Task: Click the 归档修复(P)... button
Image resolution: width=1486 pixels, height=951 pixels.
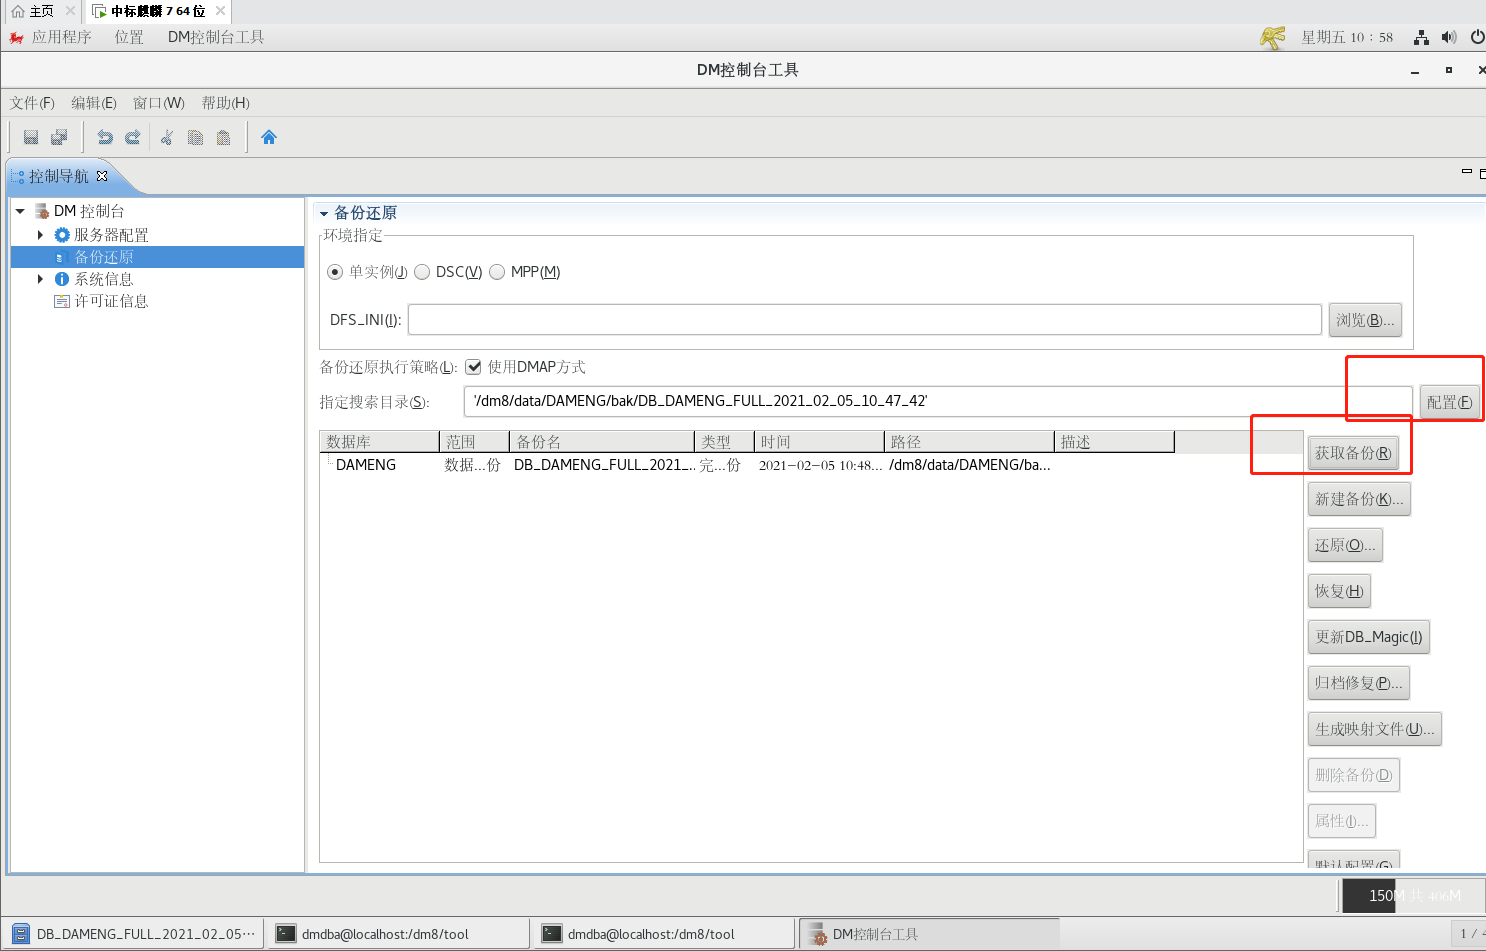Action: [x=1359, y=683]
